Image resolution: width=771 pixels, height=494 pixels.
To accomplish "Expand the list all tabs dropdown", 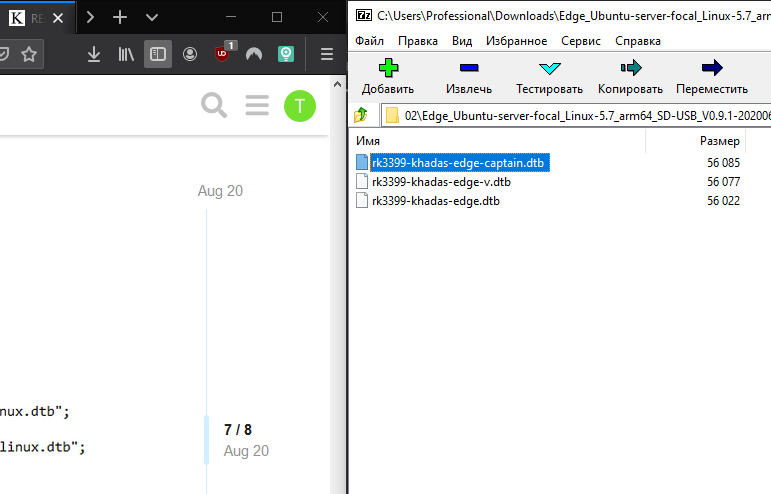I will [x=152, y=18].
